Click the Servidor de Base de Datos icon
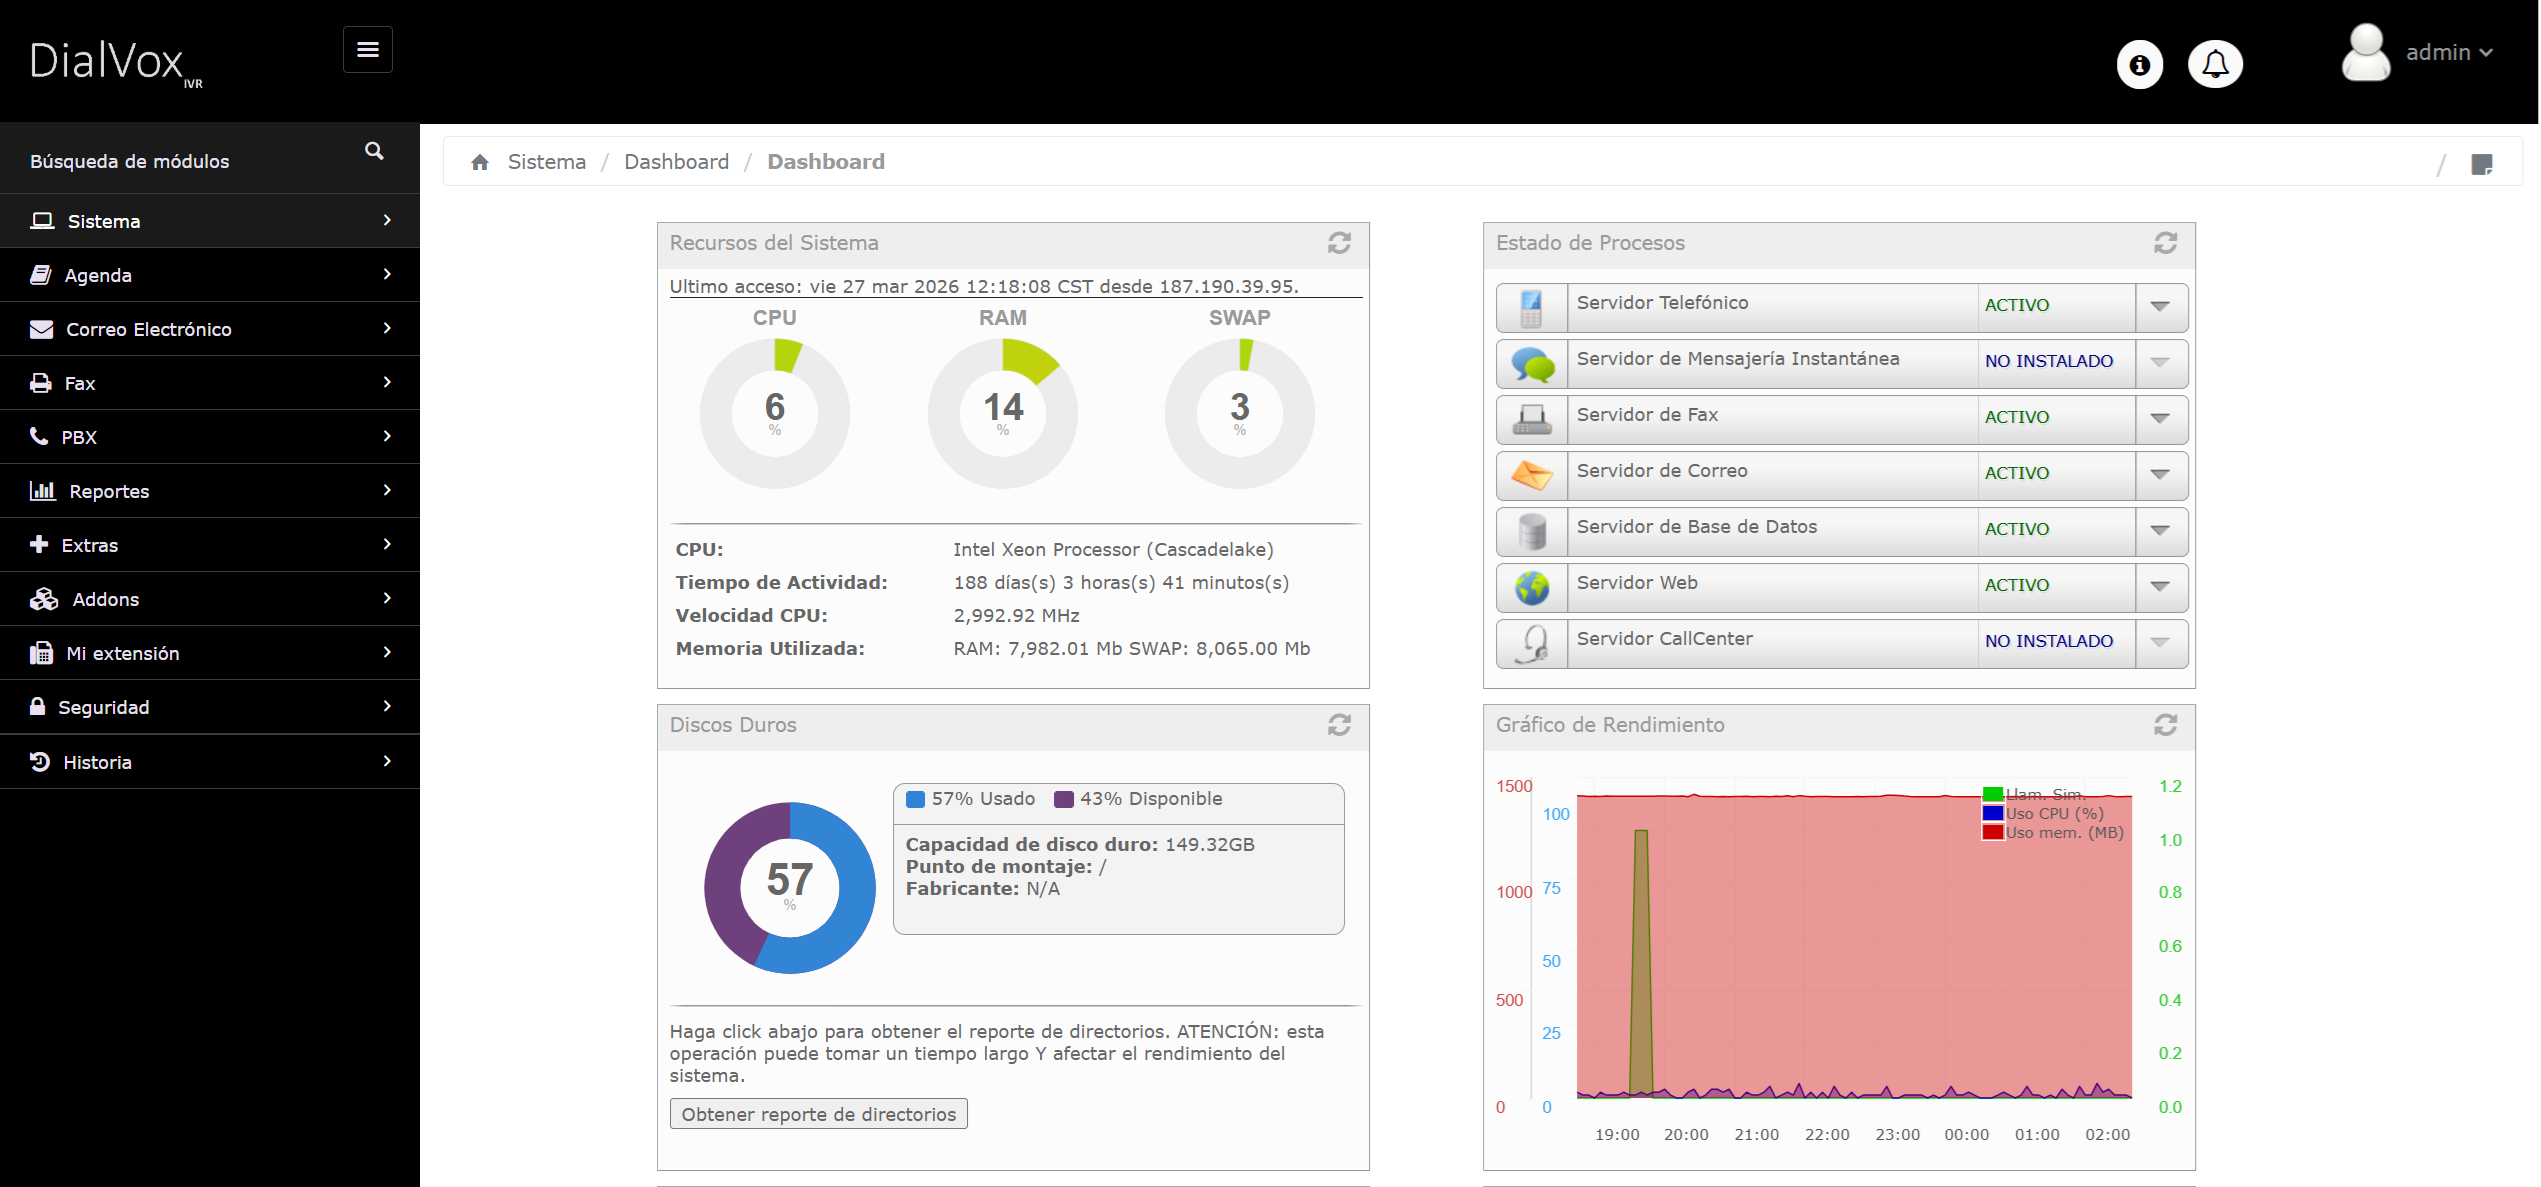 [x=1532, y=531]
